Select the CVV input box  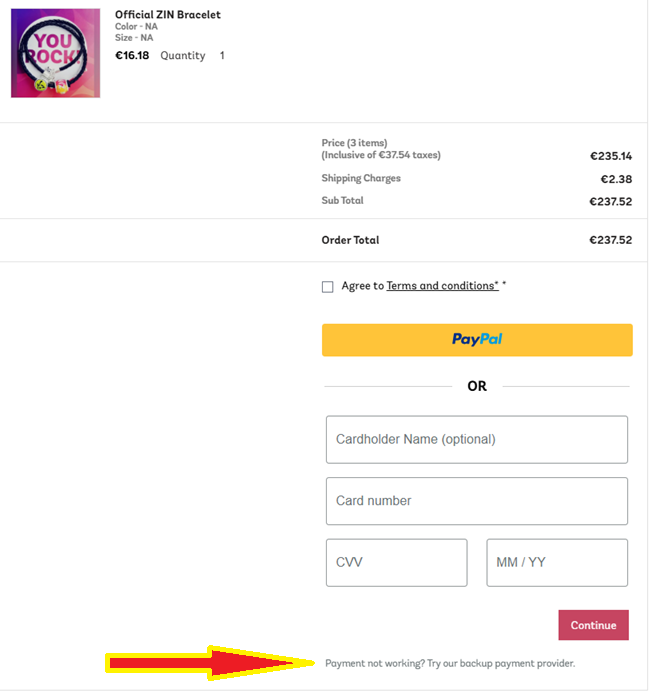pos(396,563)
